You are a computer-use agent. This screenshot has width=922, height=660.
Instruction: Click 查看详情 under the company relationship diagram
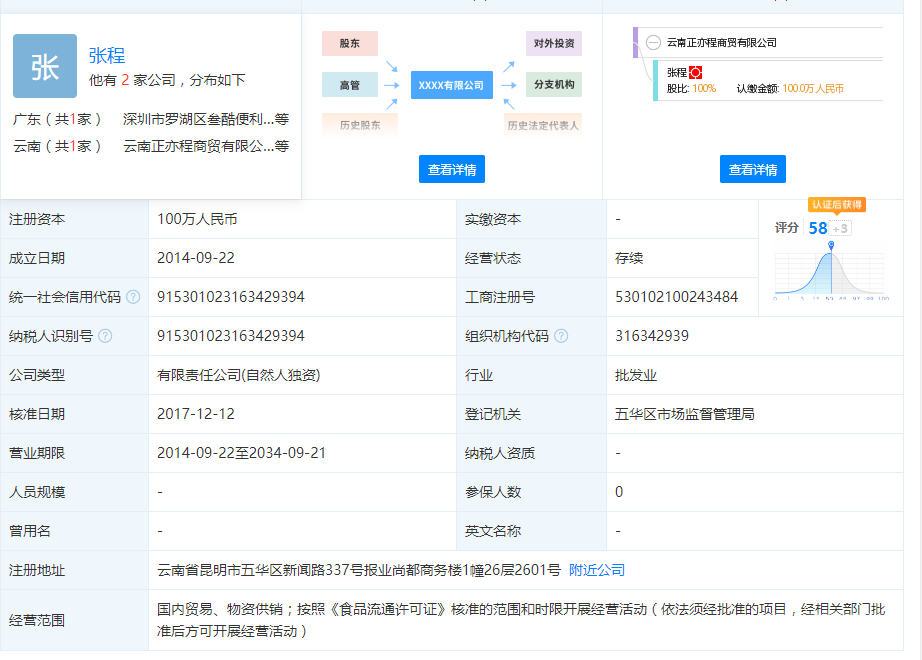[452, 169]
